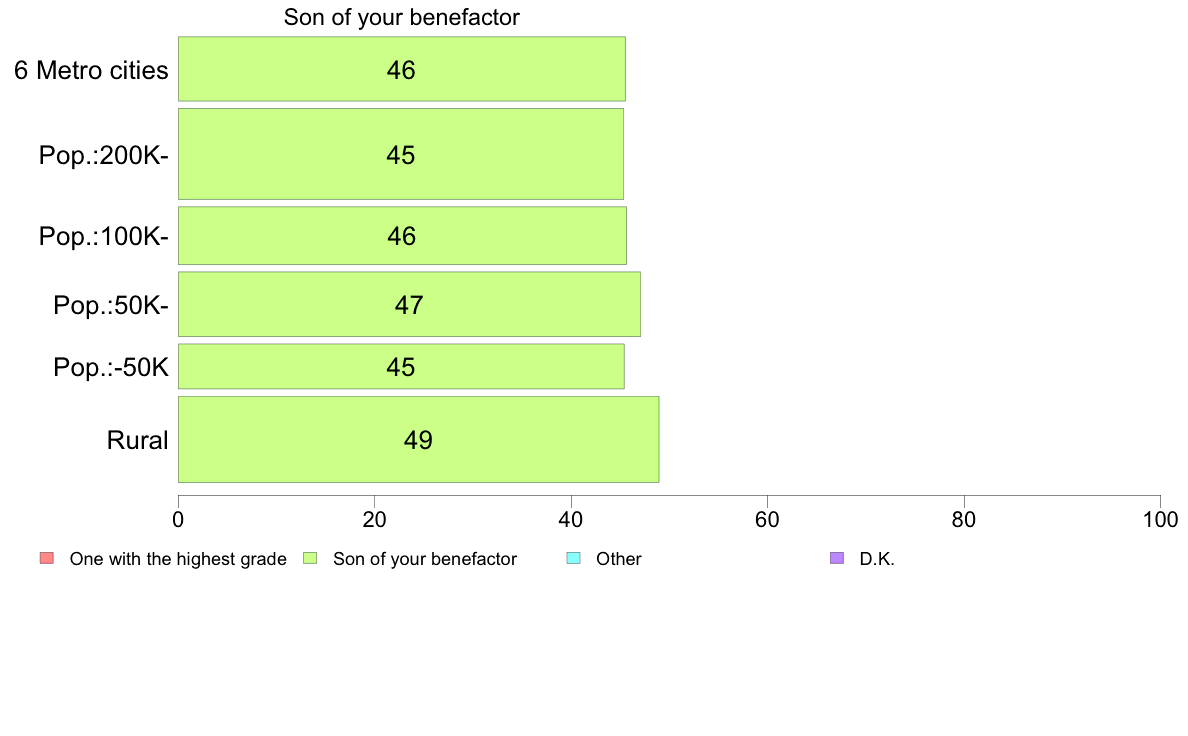Click the 'Other' legend text
This screenshot has width=1188, height=736.
coord(619,559)
